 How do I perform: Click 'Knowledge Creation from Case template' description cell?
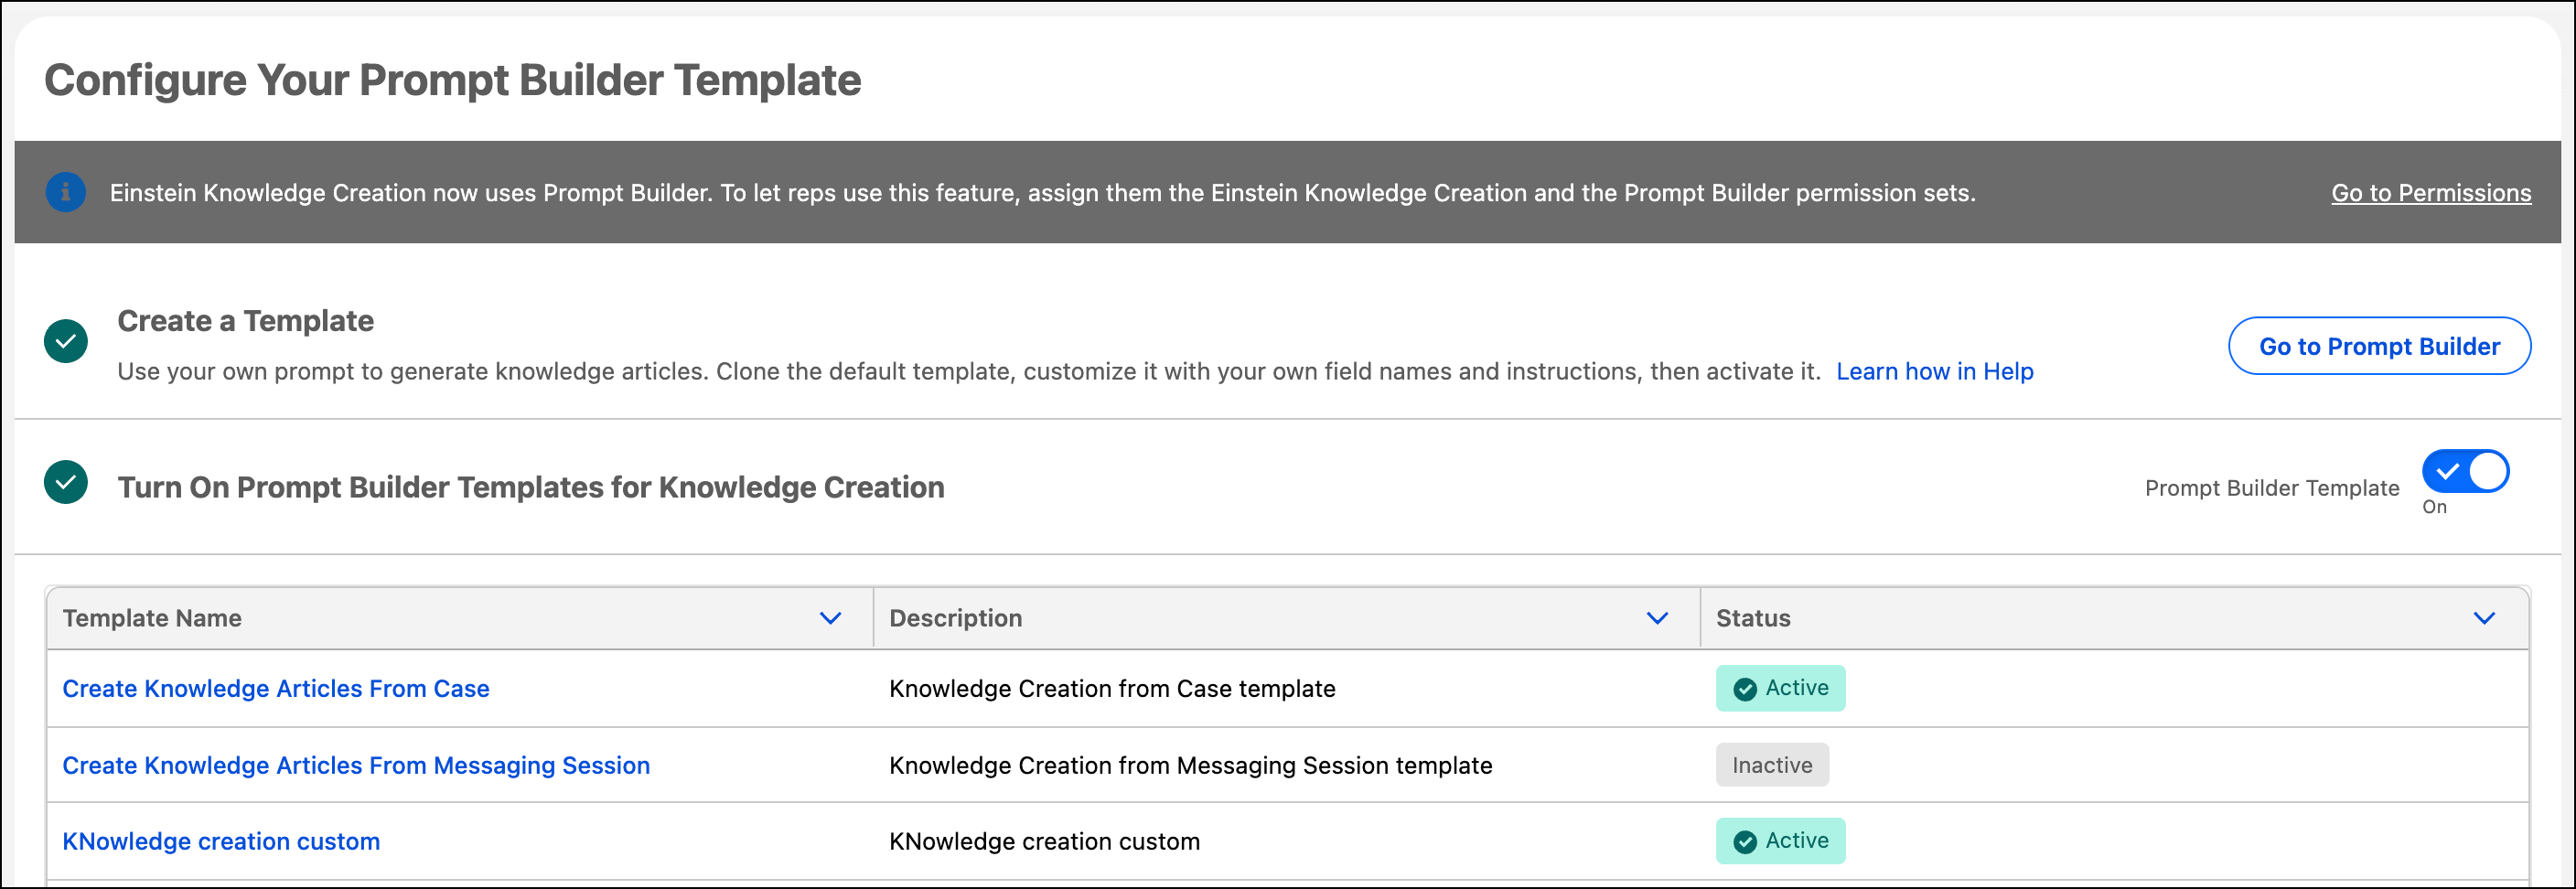click(1112, 688)
